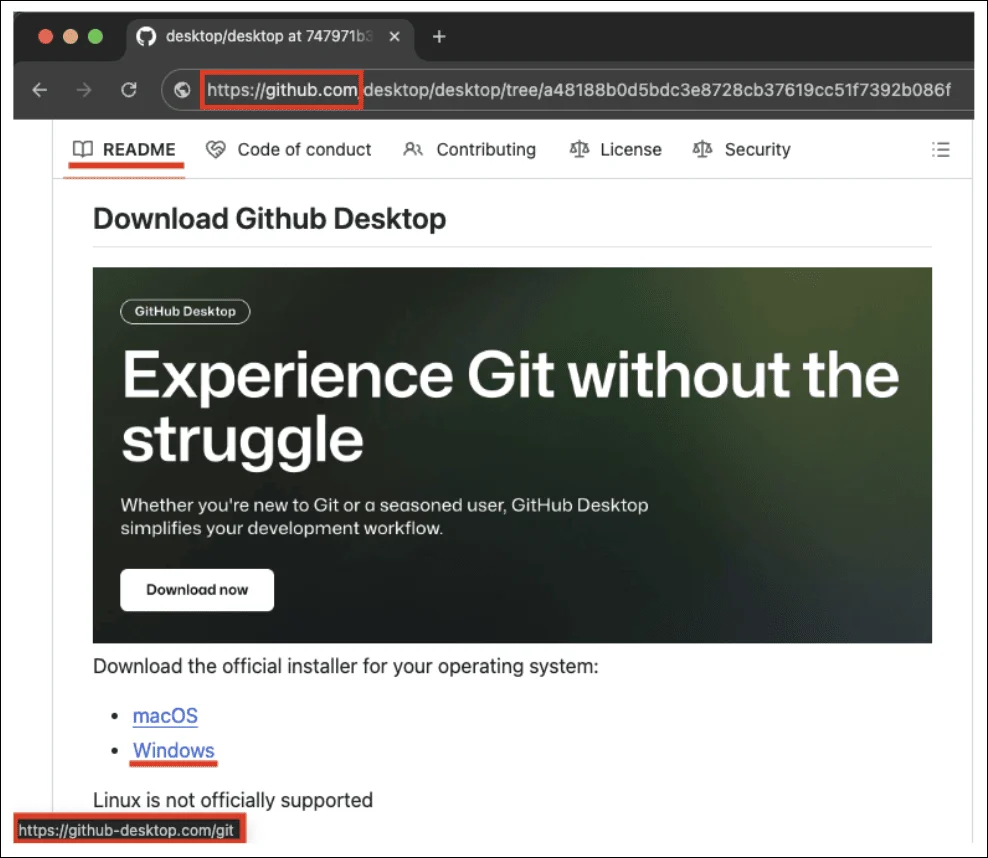Open a new browser tab
The image size is (988, 858).
438,36
